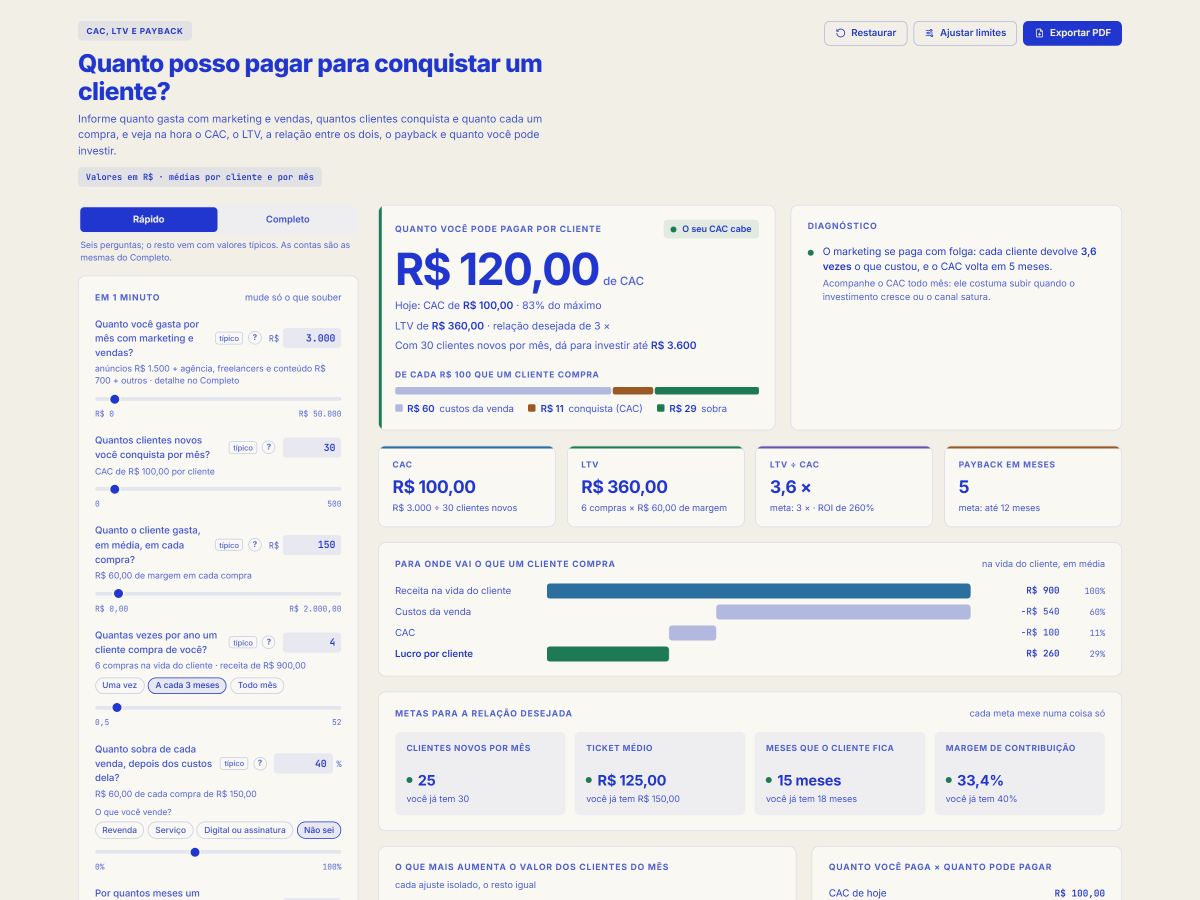Image resolution: width=1200 pixels, height=900 pixels.
Task: Apply típico value for new clients per month
Action: pyautogui.click(x=242, y=447)
